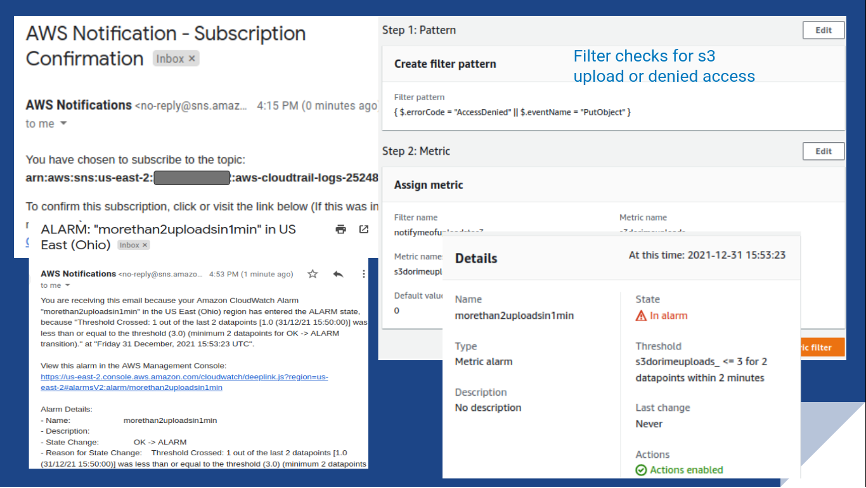Click 'Details' panel heading
The width and height of the screenshot is (866, 488).
[x=476, y=258]
